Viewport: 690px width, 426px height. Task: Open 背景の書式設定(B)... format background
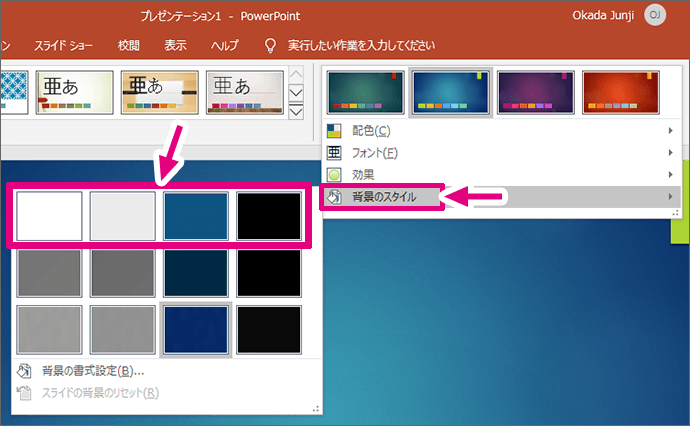point(166,371)
